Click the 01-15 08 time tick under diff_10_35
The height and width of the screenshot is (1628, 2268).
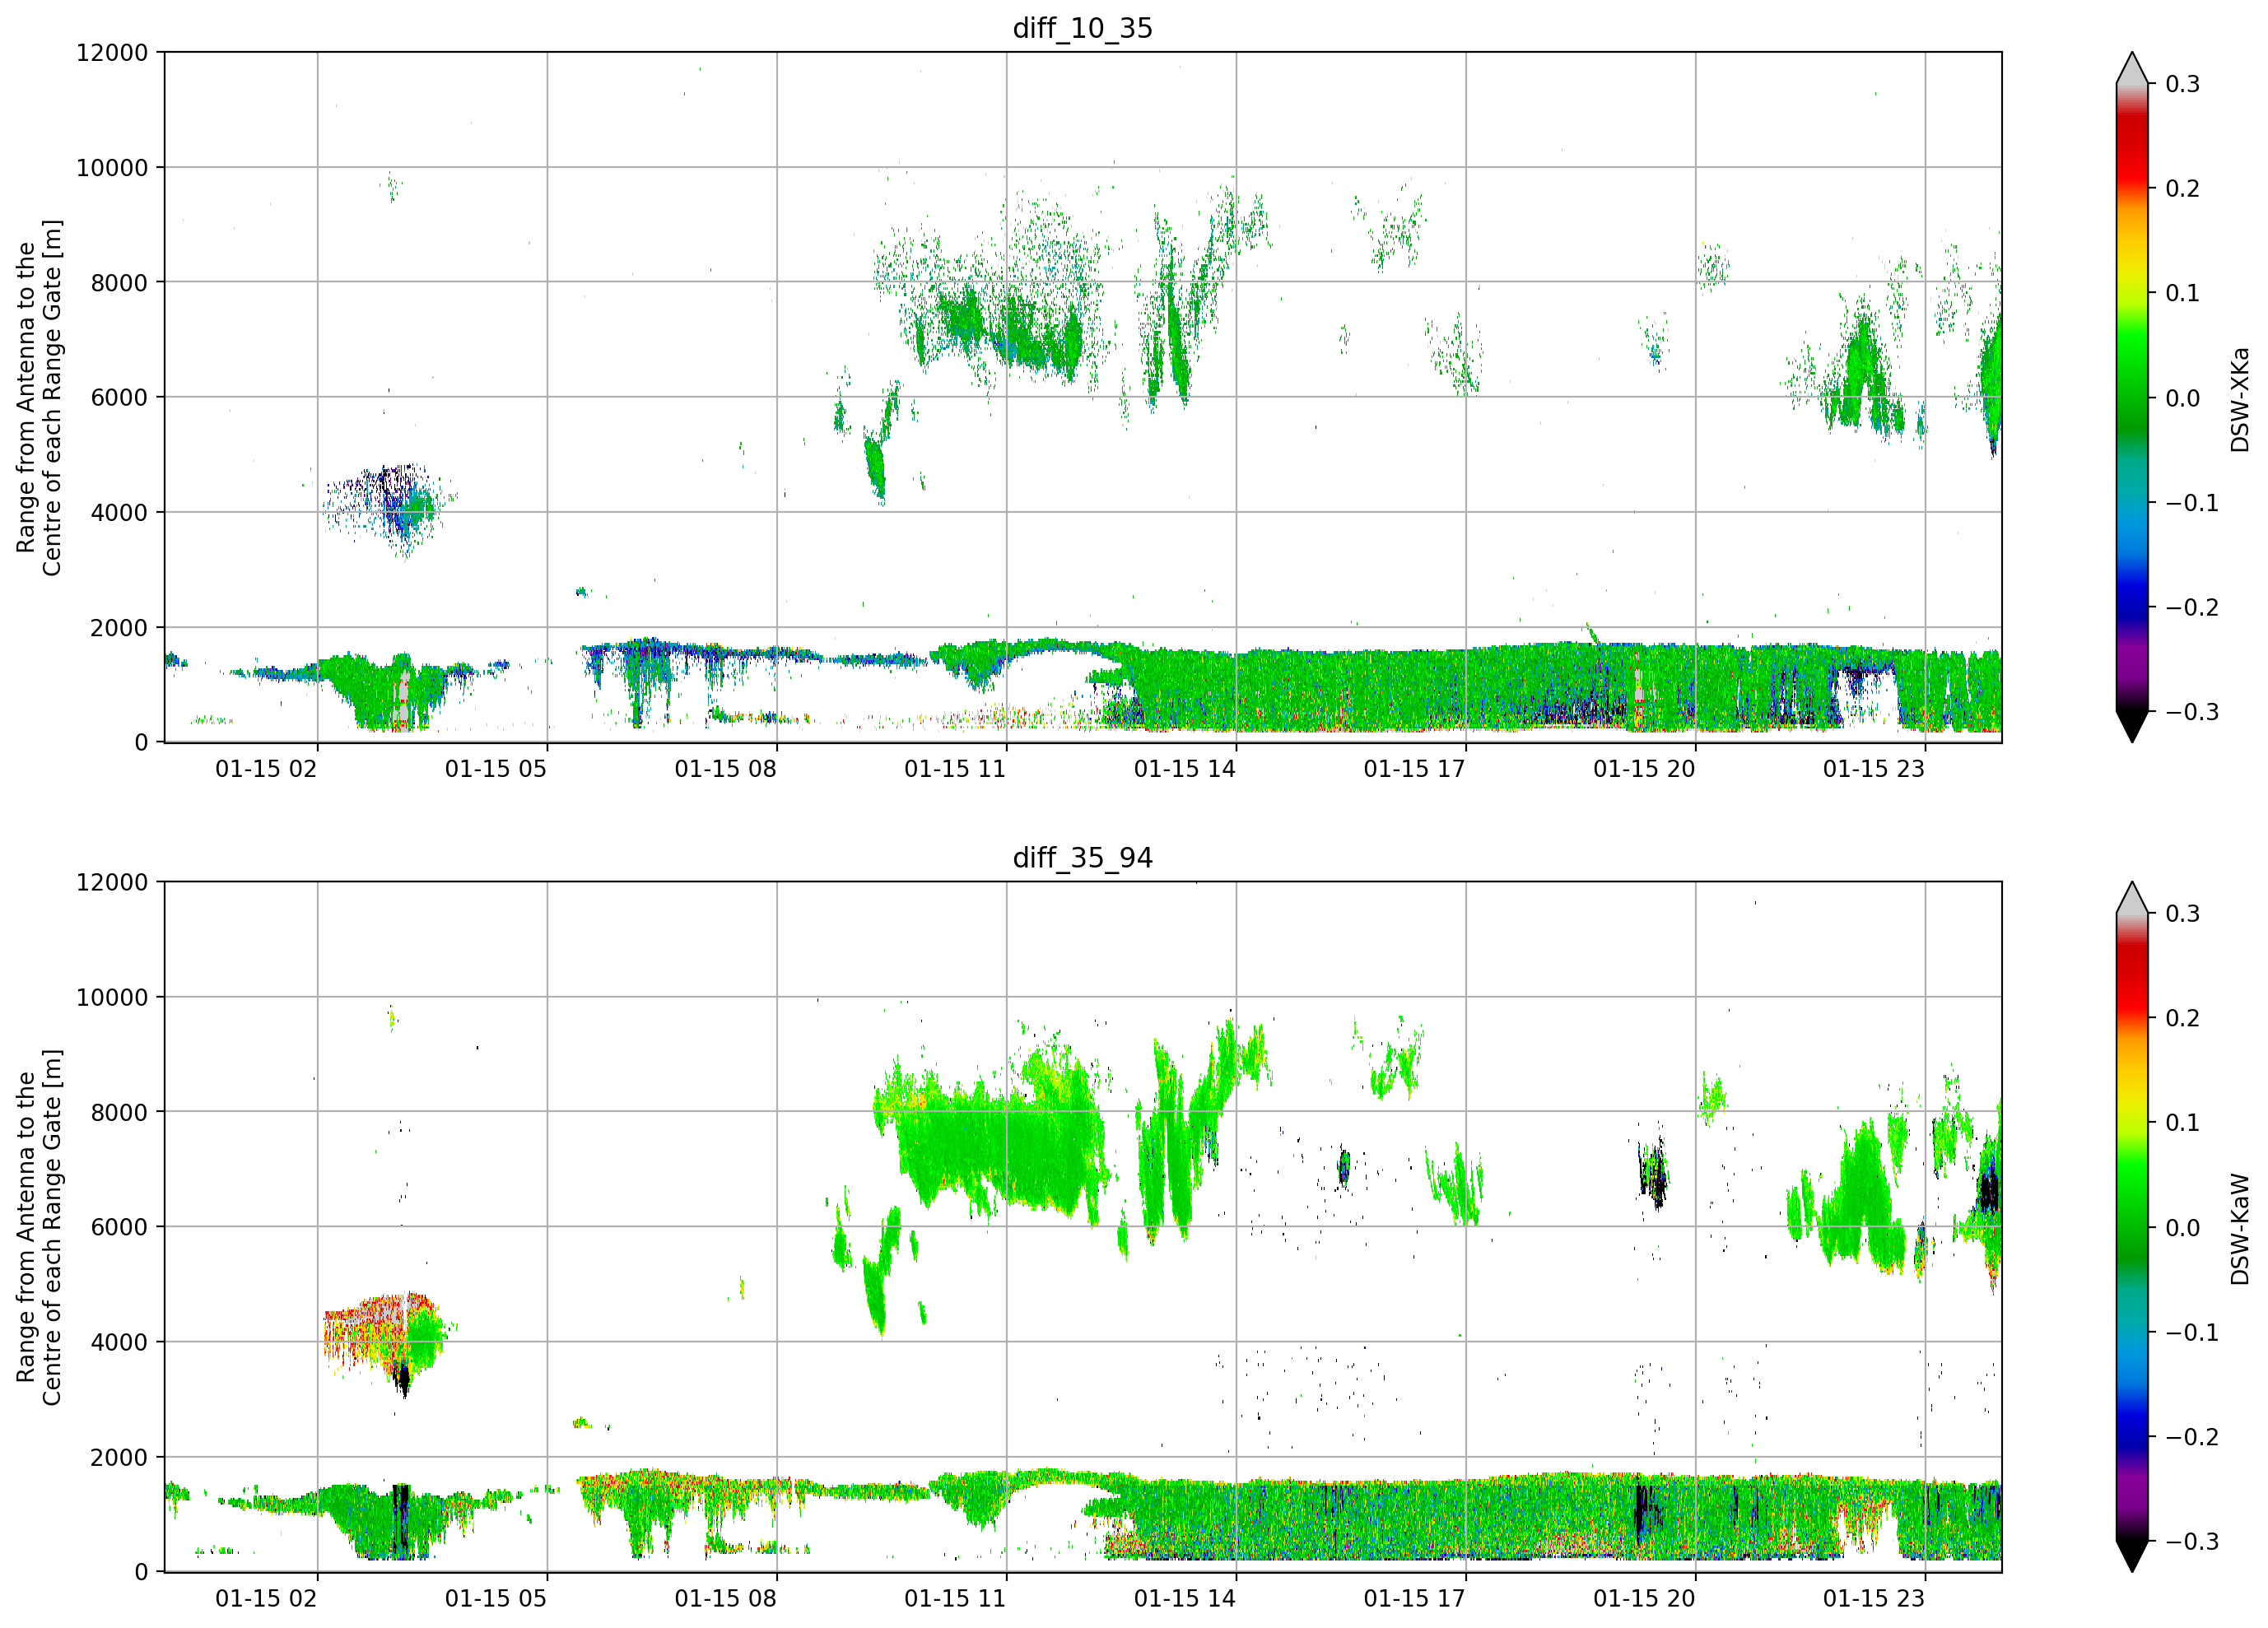pyautogui.click(x=725, y=769)
